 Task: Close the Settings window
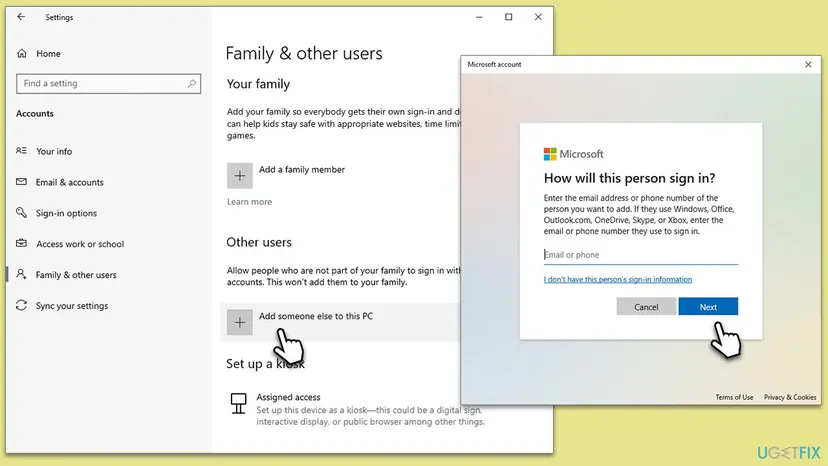(x=538, y=17)
